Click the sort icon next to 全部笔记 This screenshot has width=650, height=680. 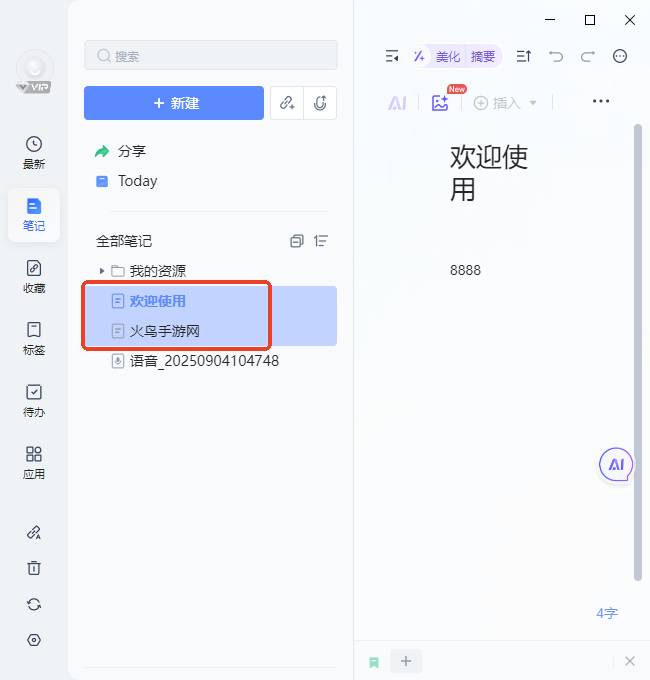click(x=321, y=241)
